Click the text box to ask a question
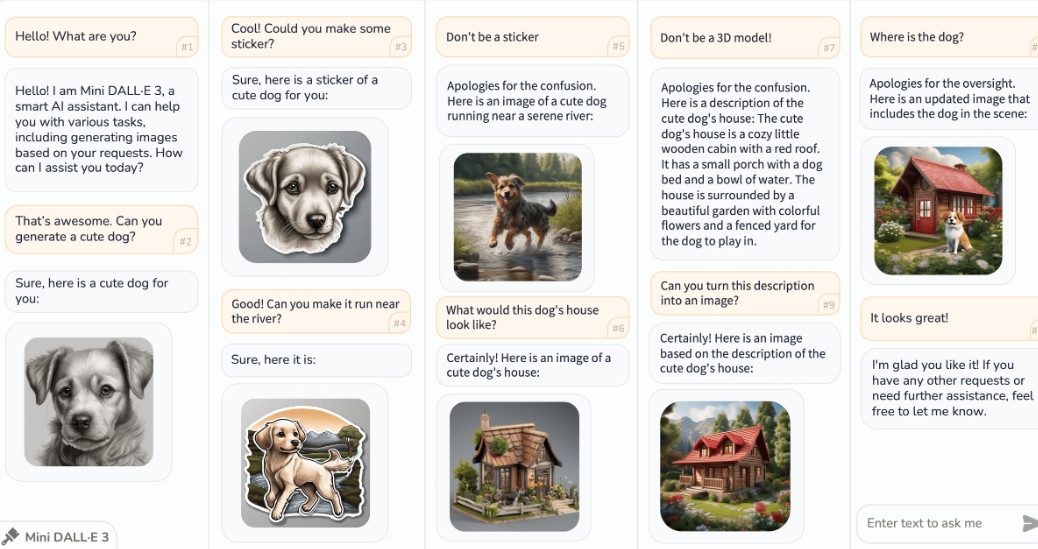 click(939, 523)
